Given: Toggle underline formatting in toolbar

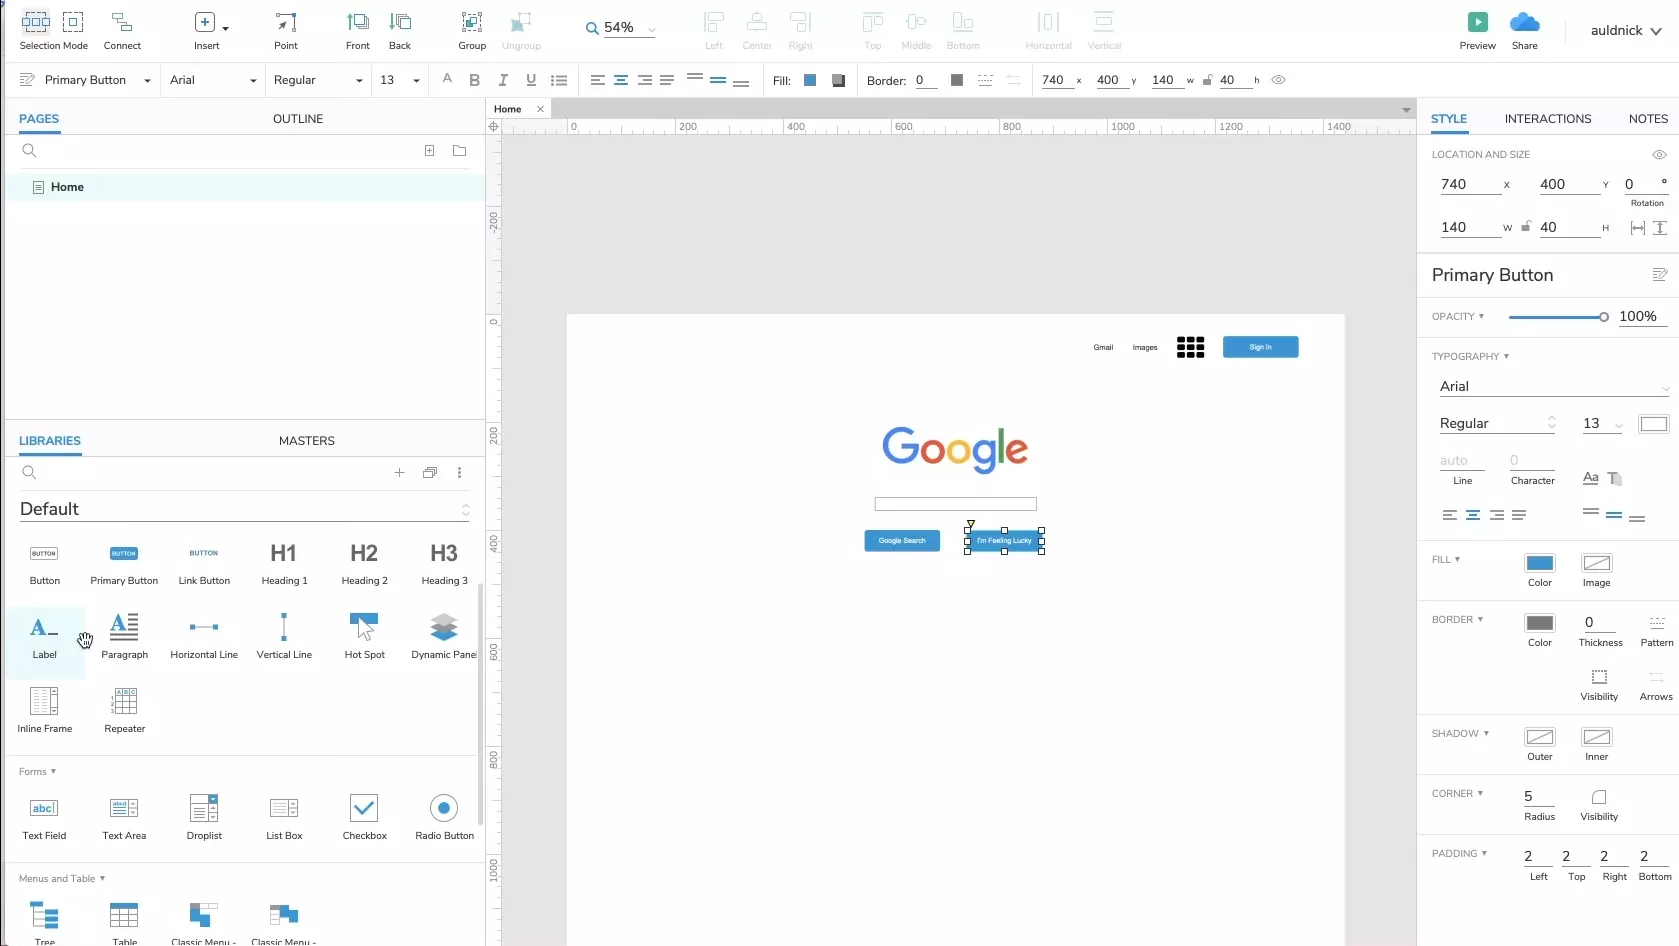Looking at the screenshot, I should (x=531, y=80).
